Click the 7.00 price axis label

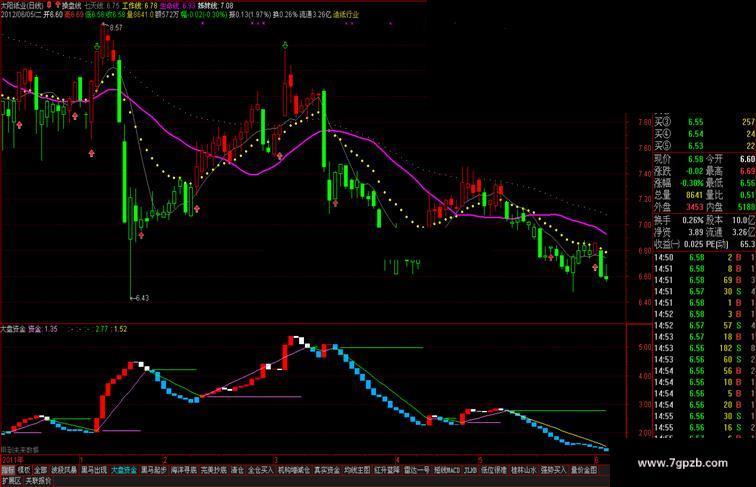point(645,225)
